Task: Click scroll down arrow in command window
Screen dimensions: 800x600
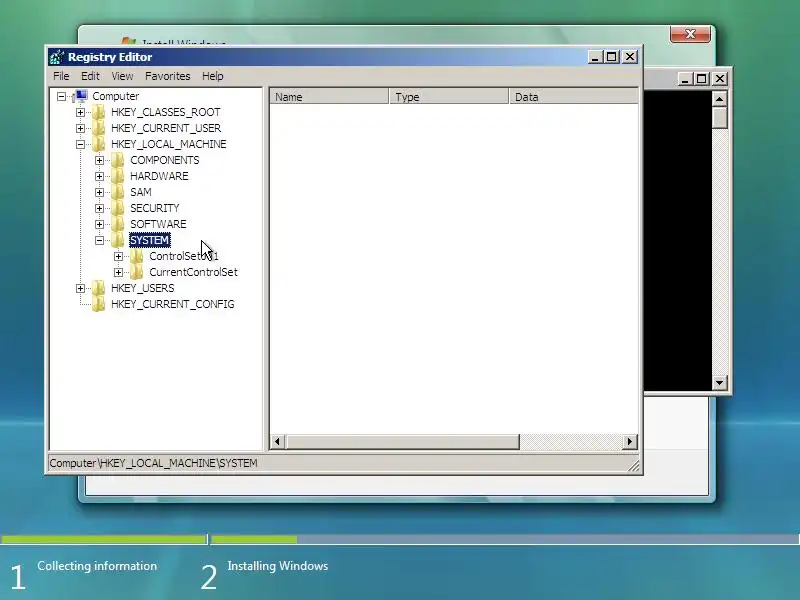Action: coord(719,382)
